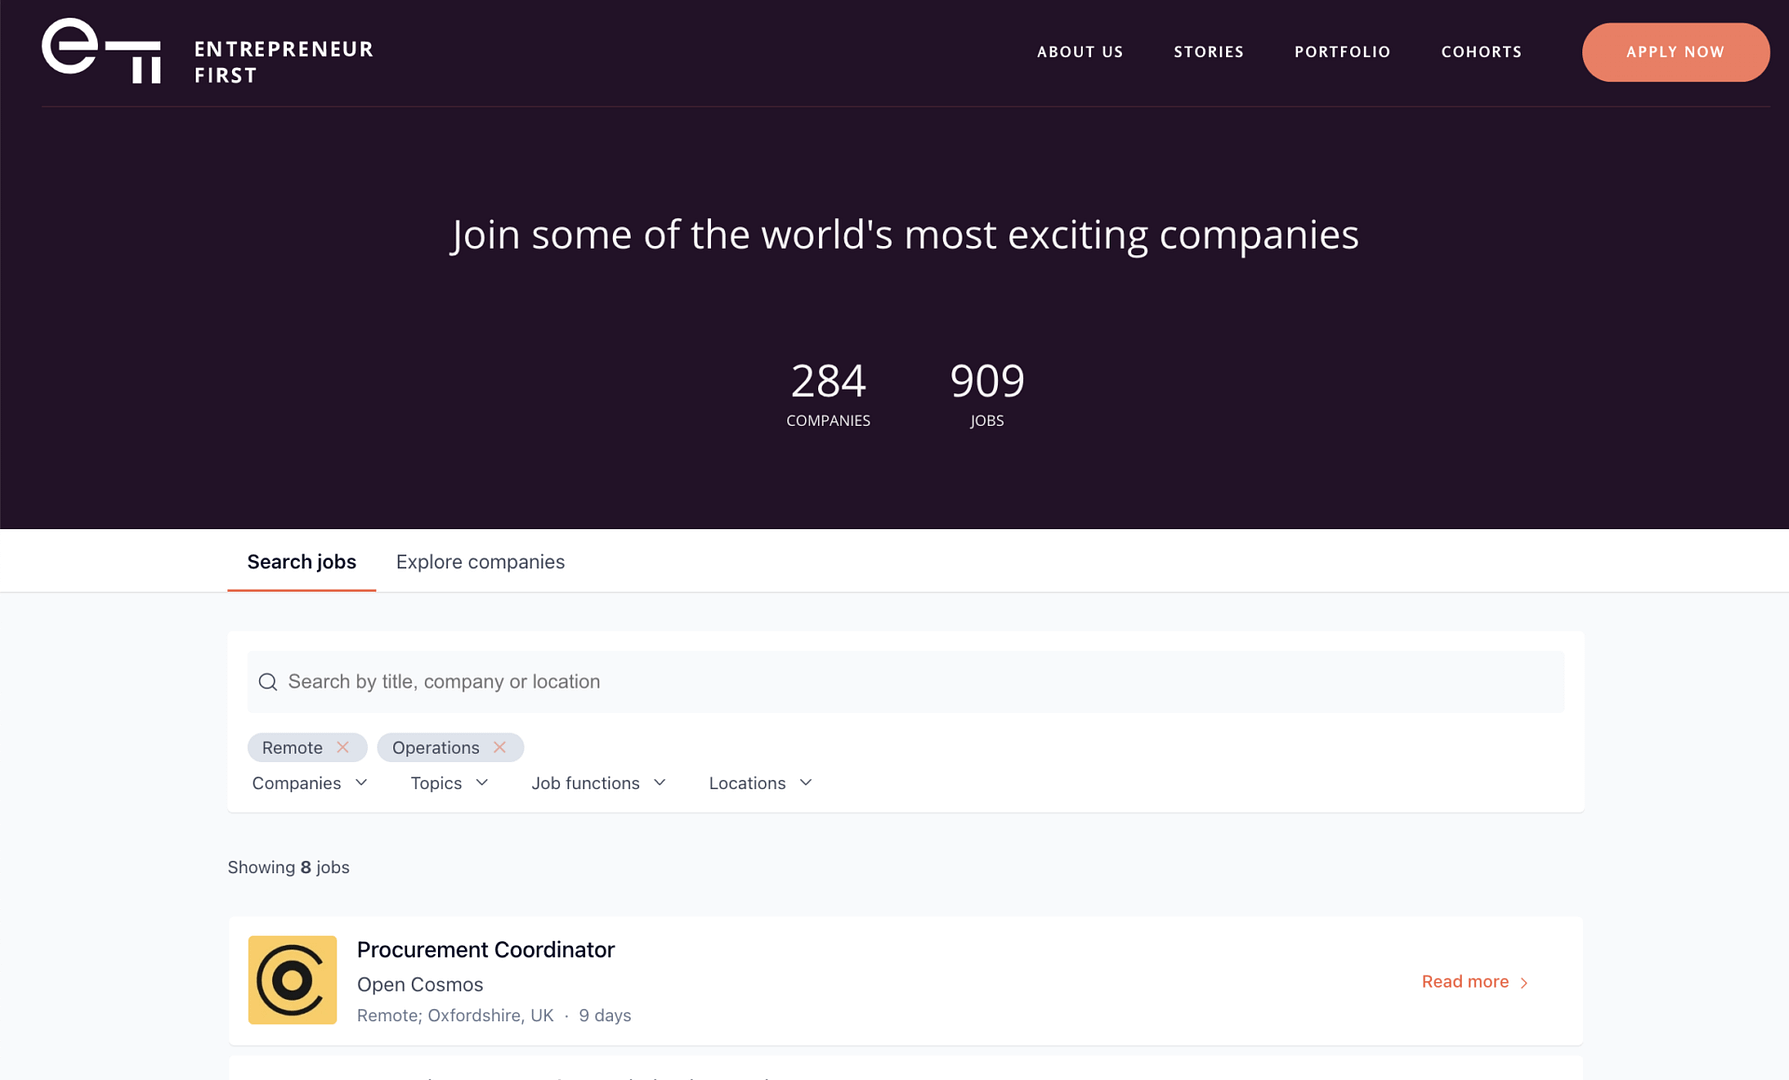Viewport: 1789px width, 1080px height.
Task: Click the arrow next to Read more
Action: coord(1524,982)
